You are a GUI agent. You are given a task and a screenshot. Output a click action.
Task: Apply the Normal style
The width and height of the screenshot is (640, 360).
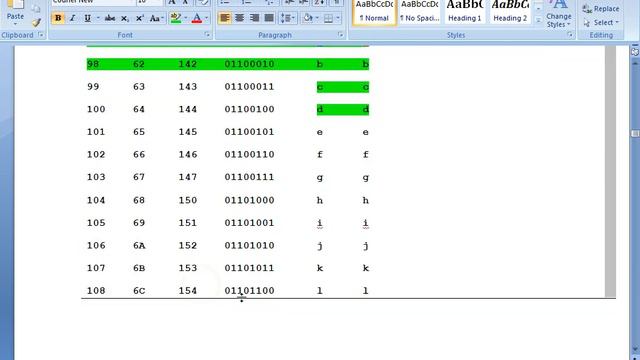tap(374, 12)
